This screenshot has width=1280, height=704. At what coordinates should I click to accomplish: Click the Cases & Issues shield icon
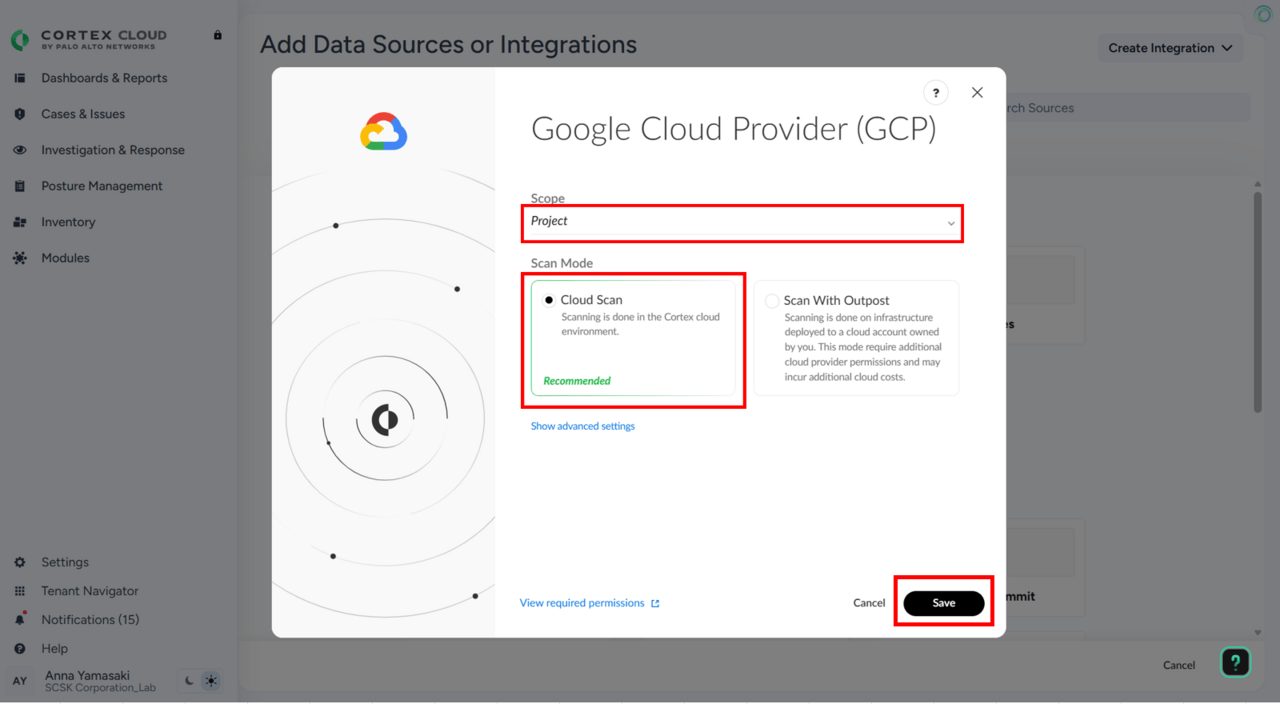click(x=20, y=114)
